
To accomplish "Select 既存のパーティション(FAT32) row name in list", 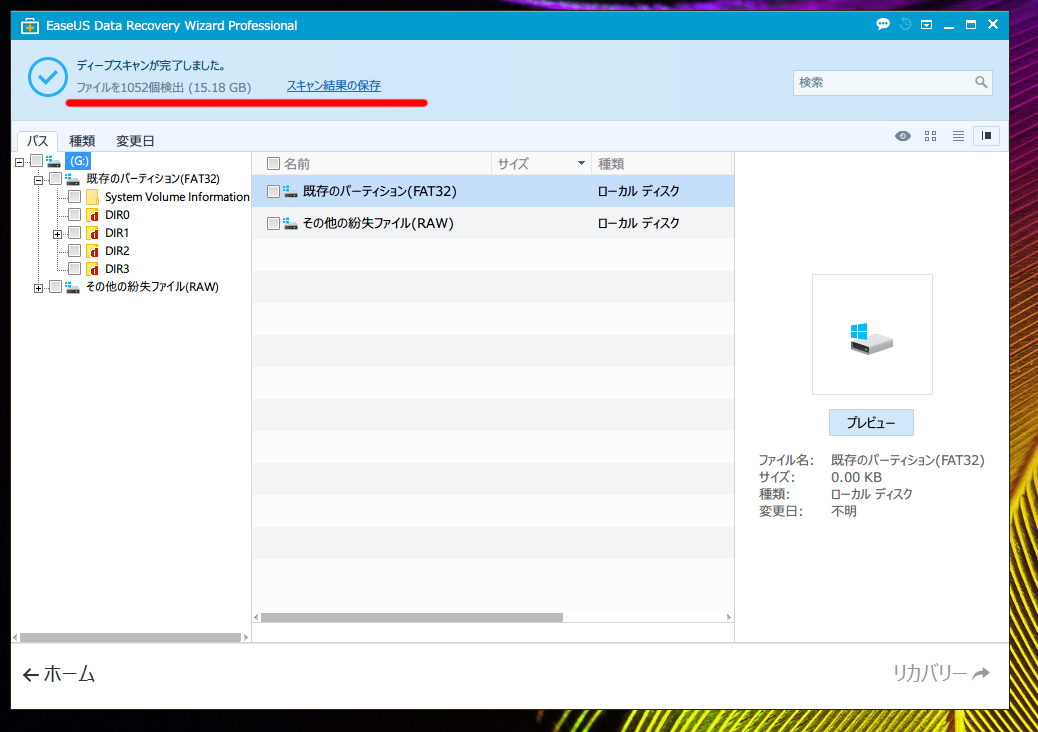I will click(x=379, y=191).
